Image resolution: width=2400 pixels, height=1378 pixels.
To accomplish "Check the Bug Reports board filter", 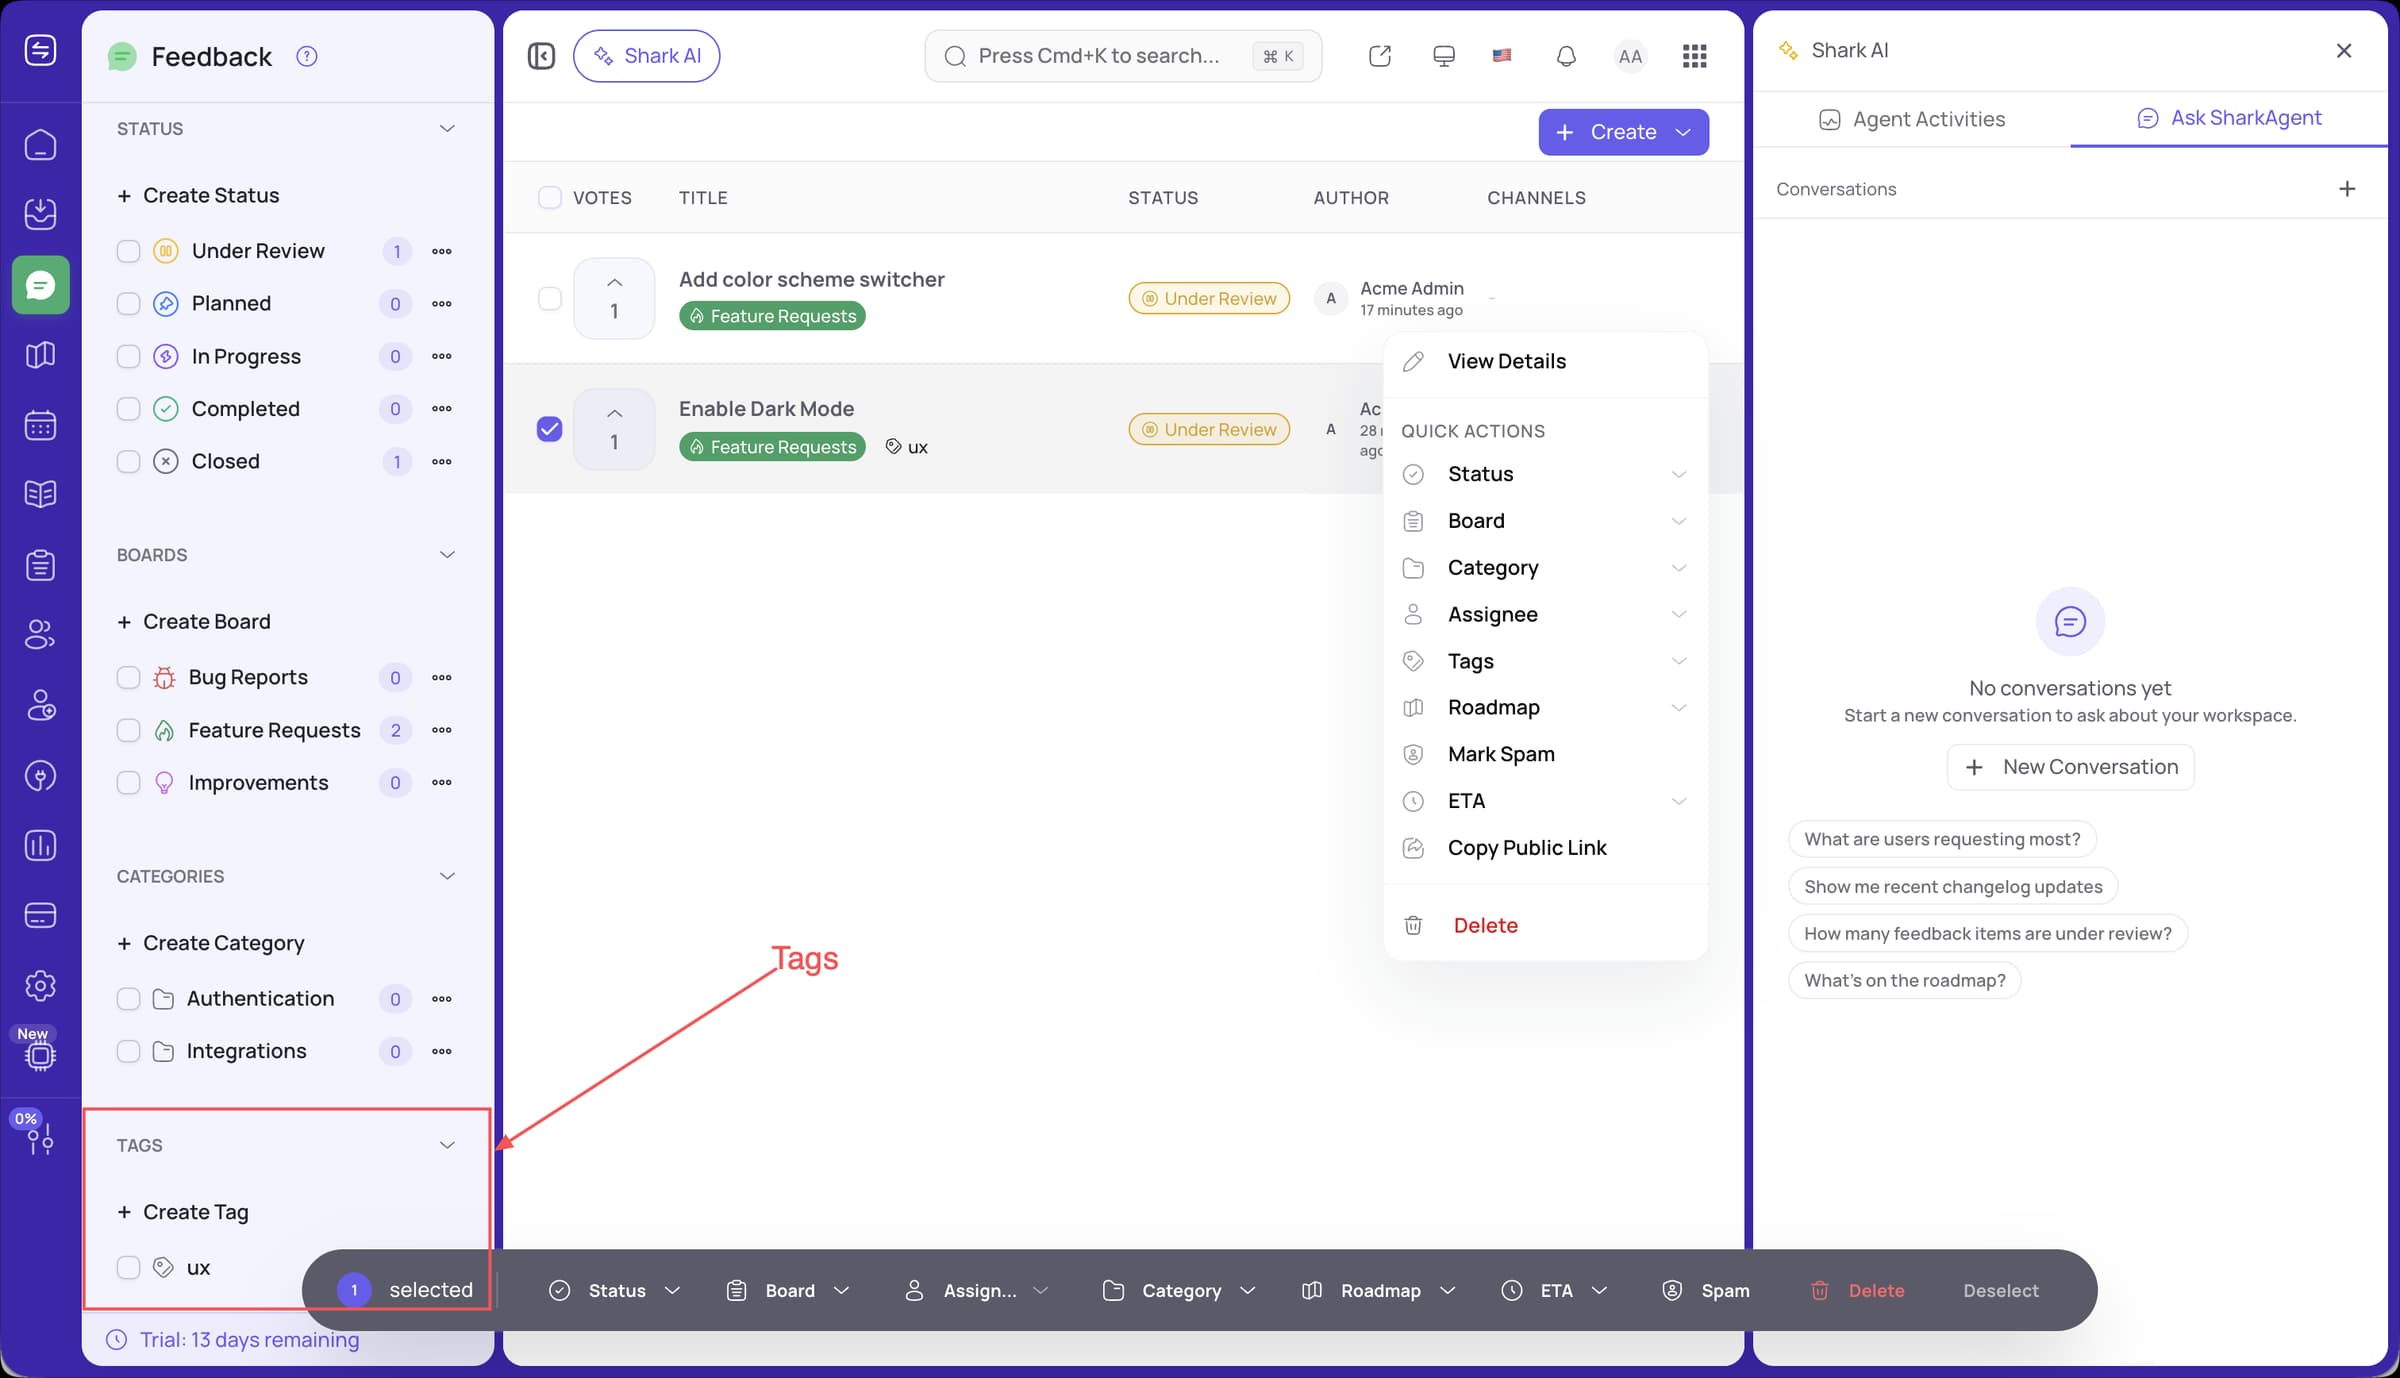I will [x=128, y=678].
